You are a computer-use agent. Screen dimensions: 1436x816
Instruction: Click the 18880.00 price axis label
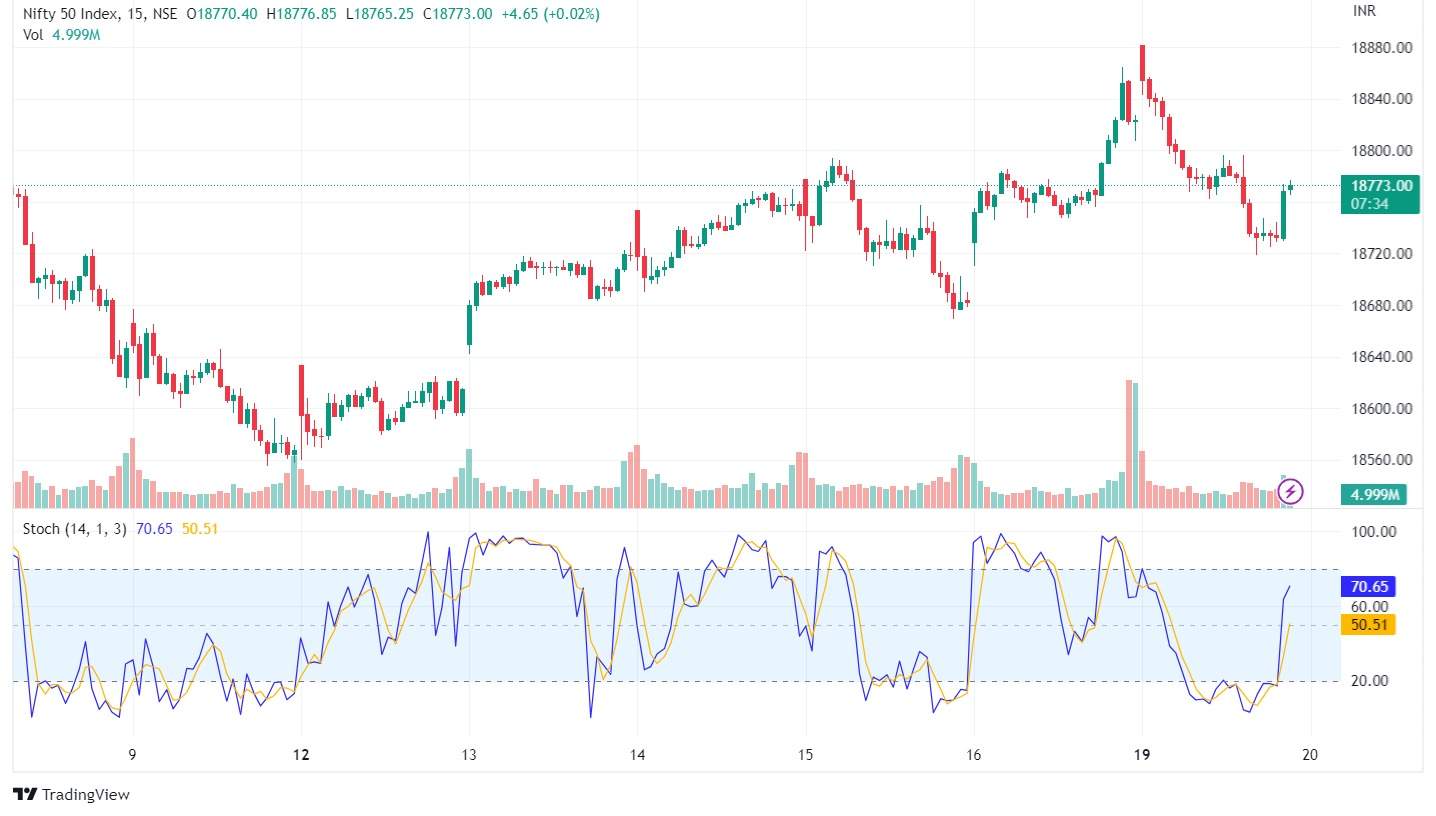1381,47
